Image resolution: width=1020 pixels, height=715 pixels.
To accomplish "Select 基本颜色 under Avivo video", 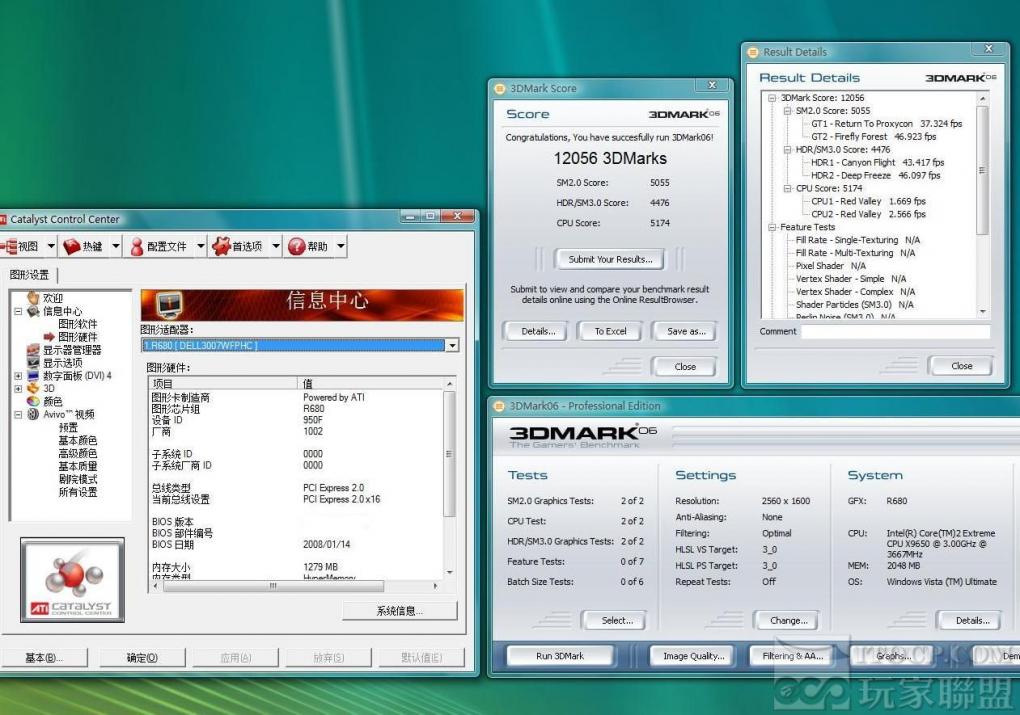I will 77,440.
